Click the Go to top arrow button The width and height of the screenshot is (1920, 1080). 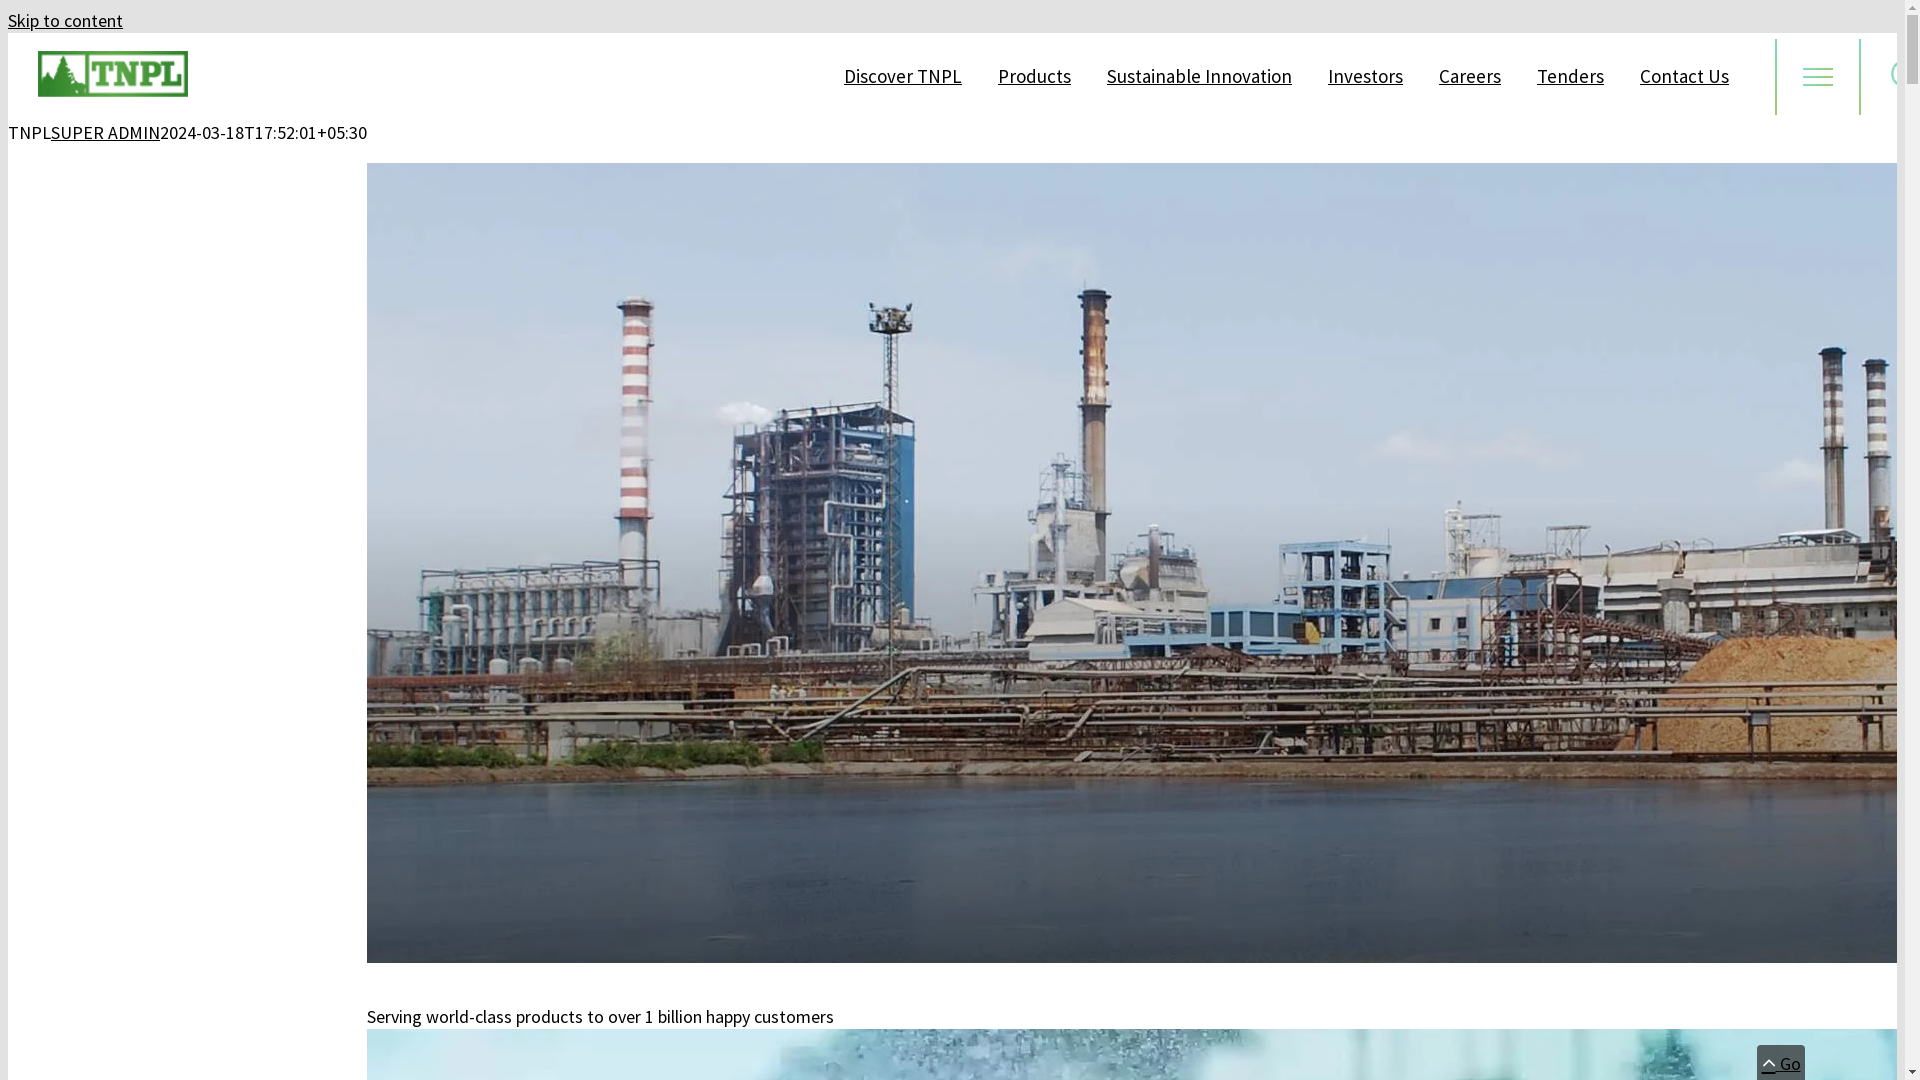click(x=1780, y=1063)
